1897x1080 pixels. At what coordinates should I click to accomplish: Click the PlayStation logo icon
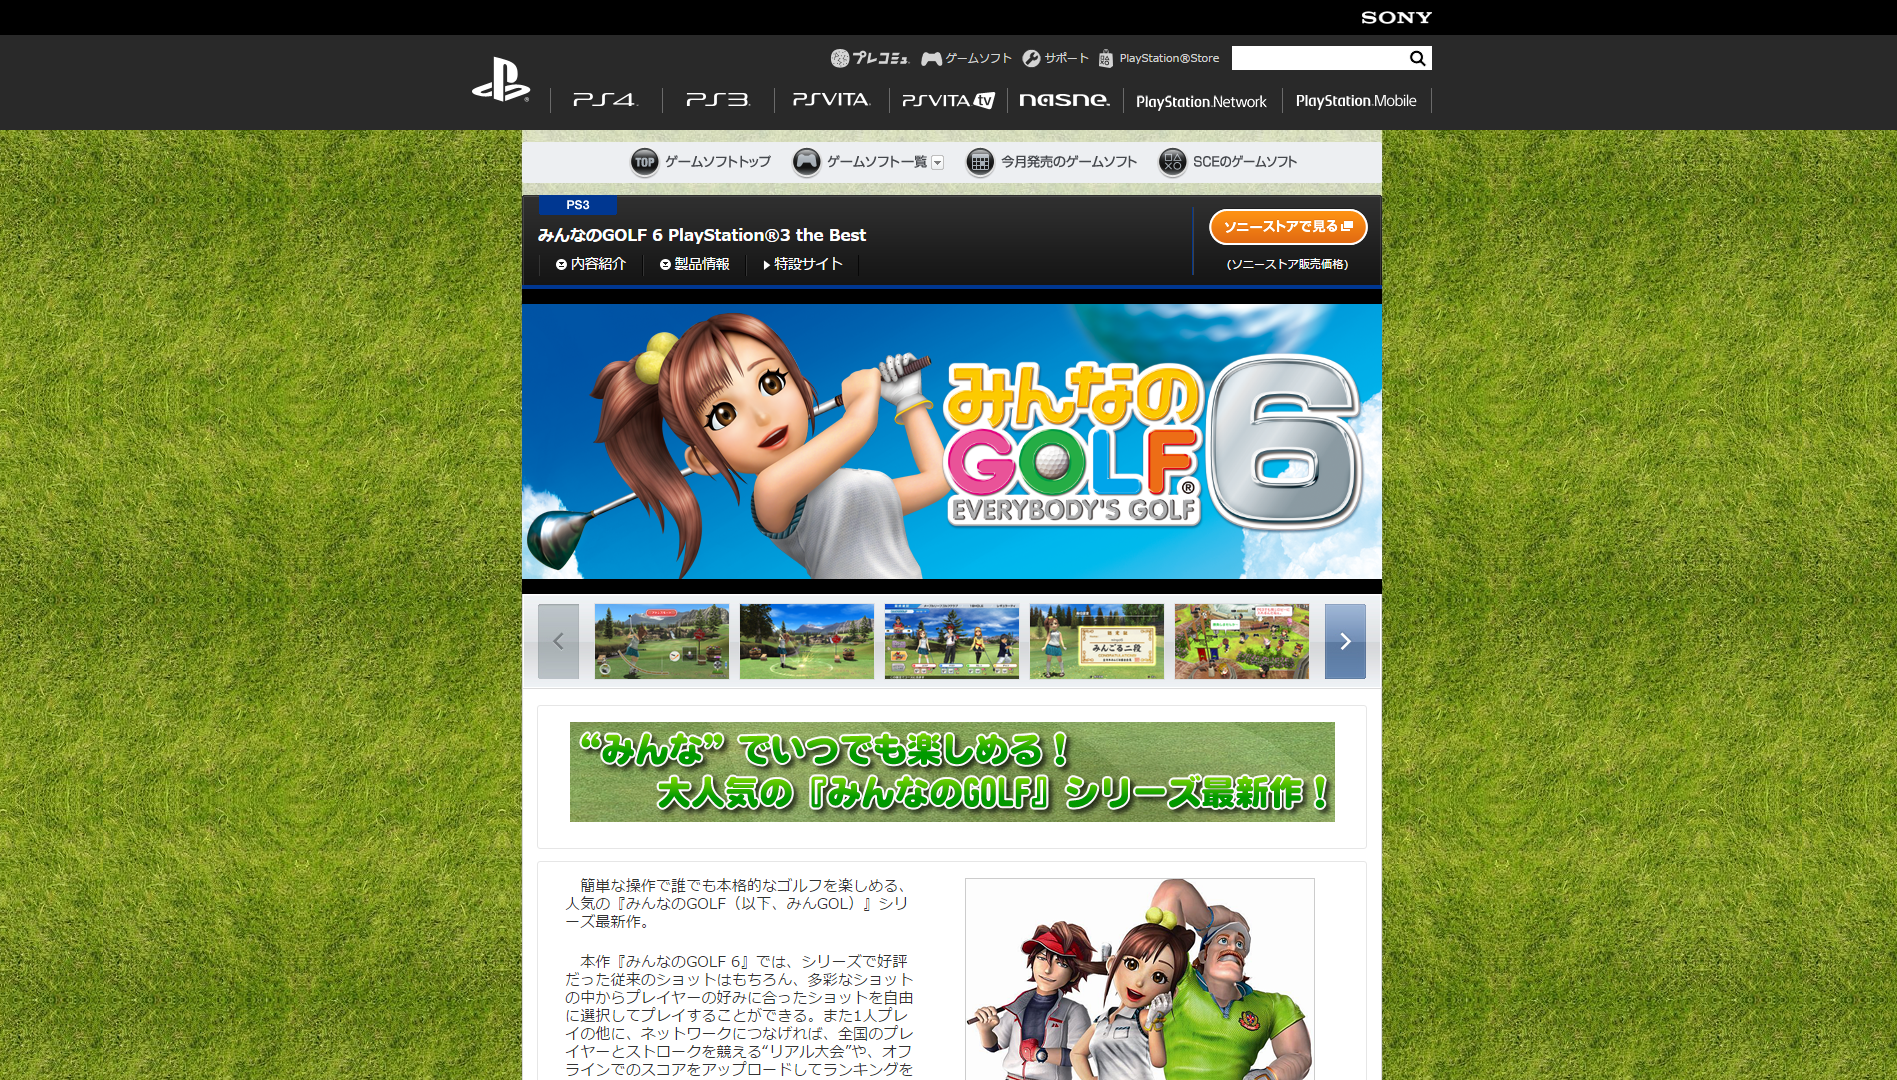[501, 80]
